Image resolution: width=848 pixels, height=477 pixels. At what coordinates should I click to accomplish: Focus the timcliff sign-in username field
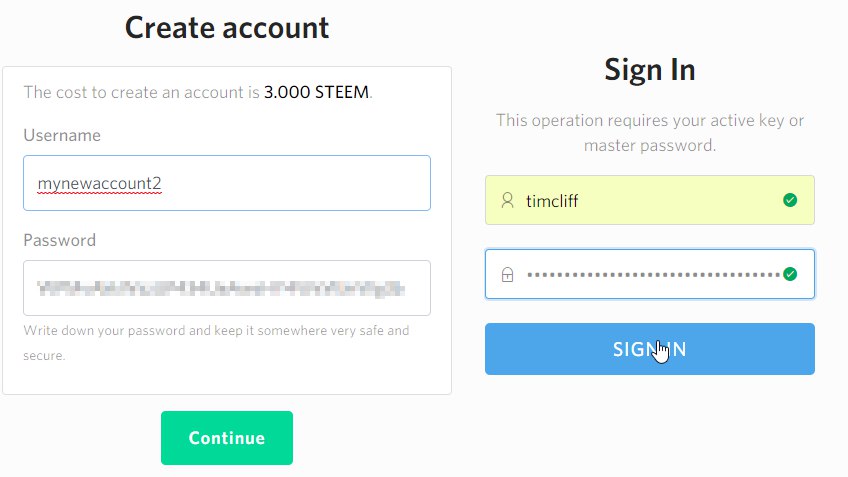click(x=650, y=200)
